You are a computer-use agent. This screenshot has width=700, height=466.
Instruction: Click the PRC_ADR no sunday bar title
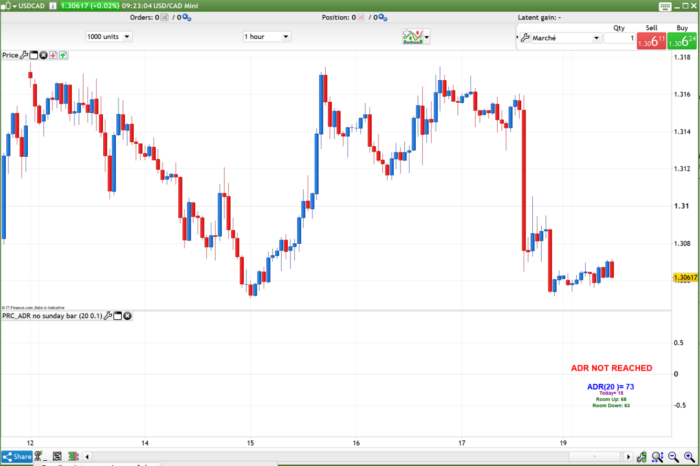52,316
